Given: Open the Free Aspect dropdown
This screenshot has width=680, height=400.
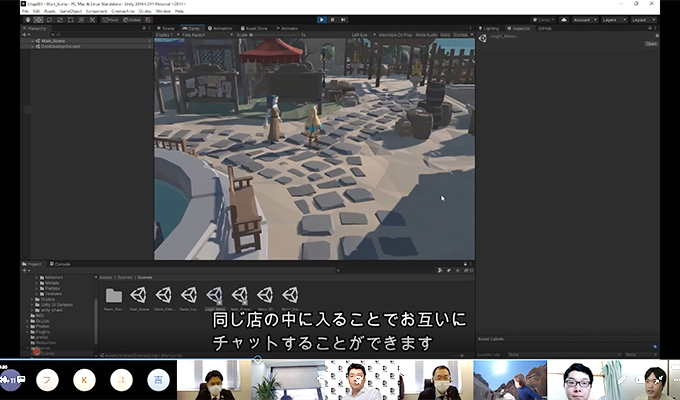Looking at the screenshot, I should pos(207,35).
